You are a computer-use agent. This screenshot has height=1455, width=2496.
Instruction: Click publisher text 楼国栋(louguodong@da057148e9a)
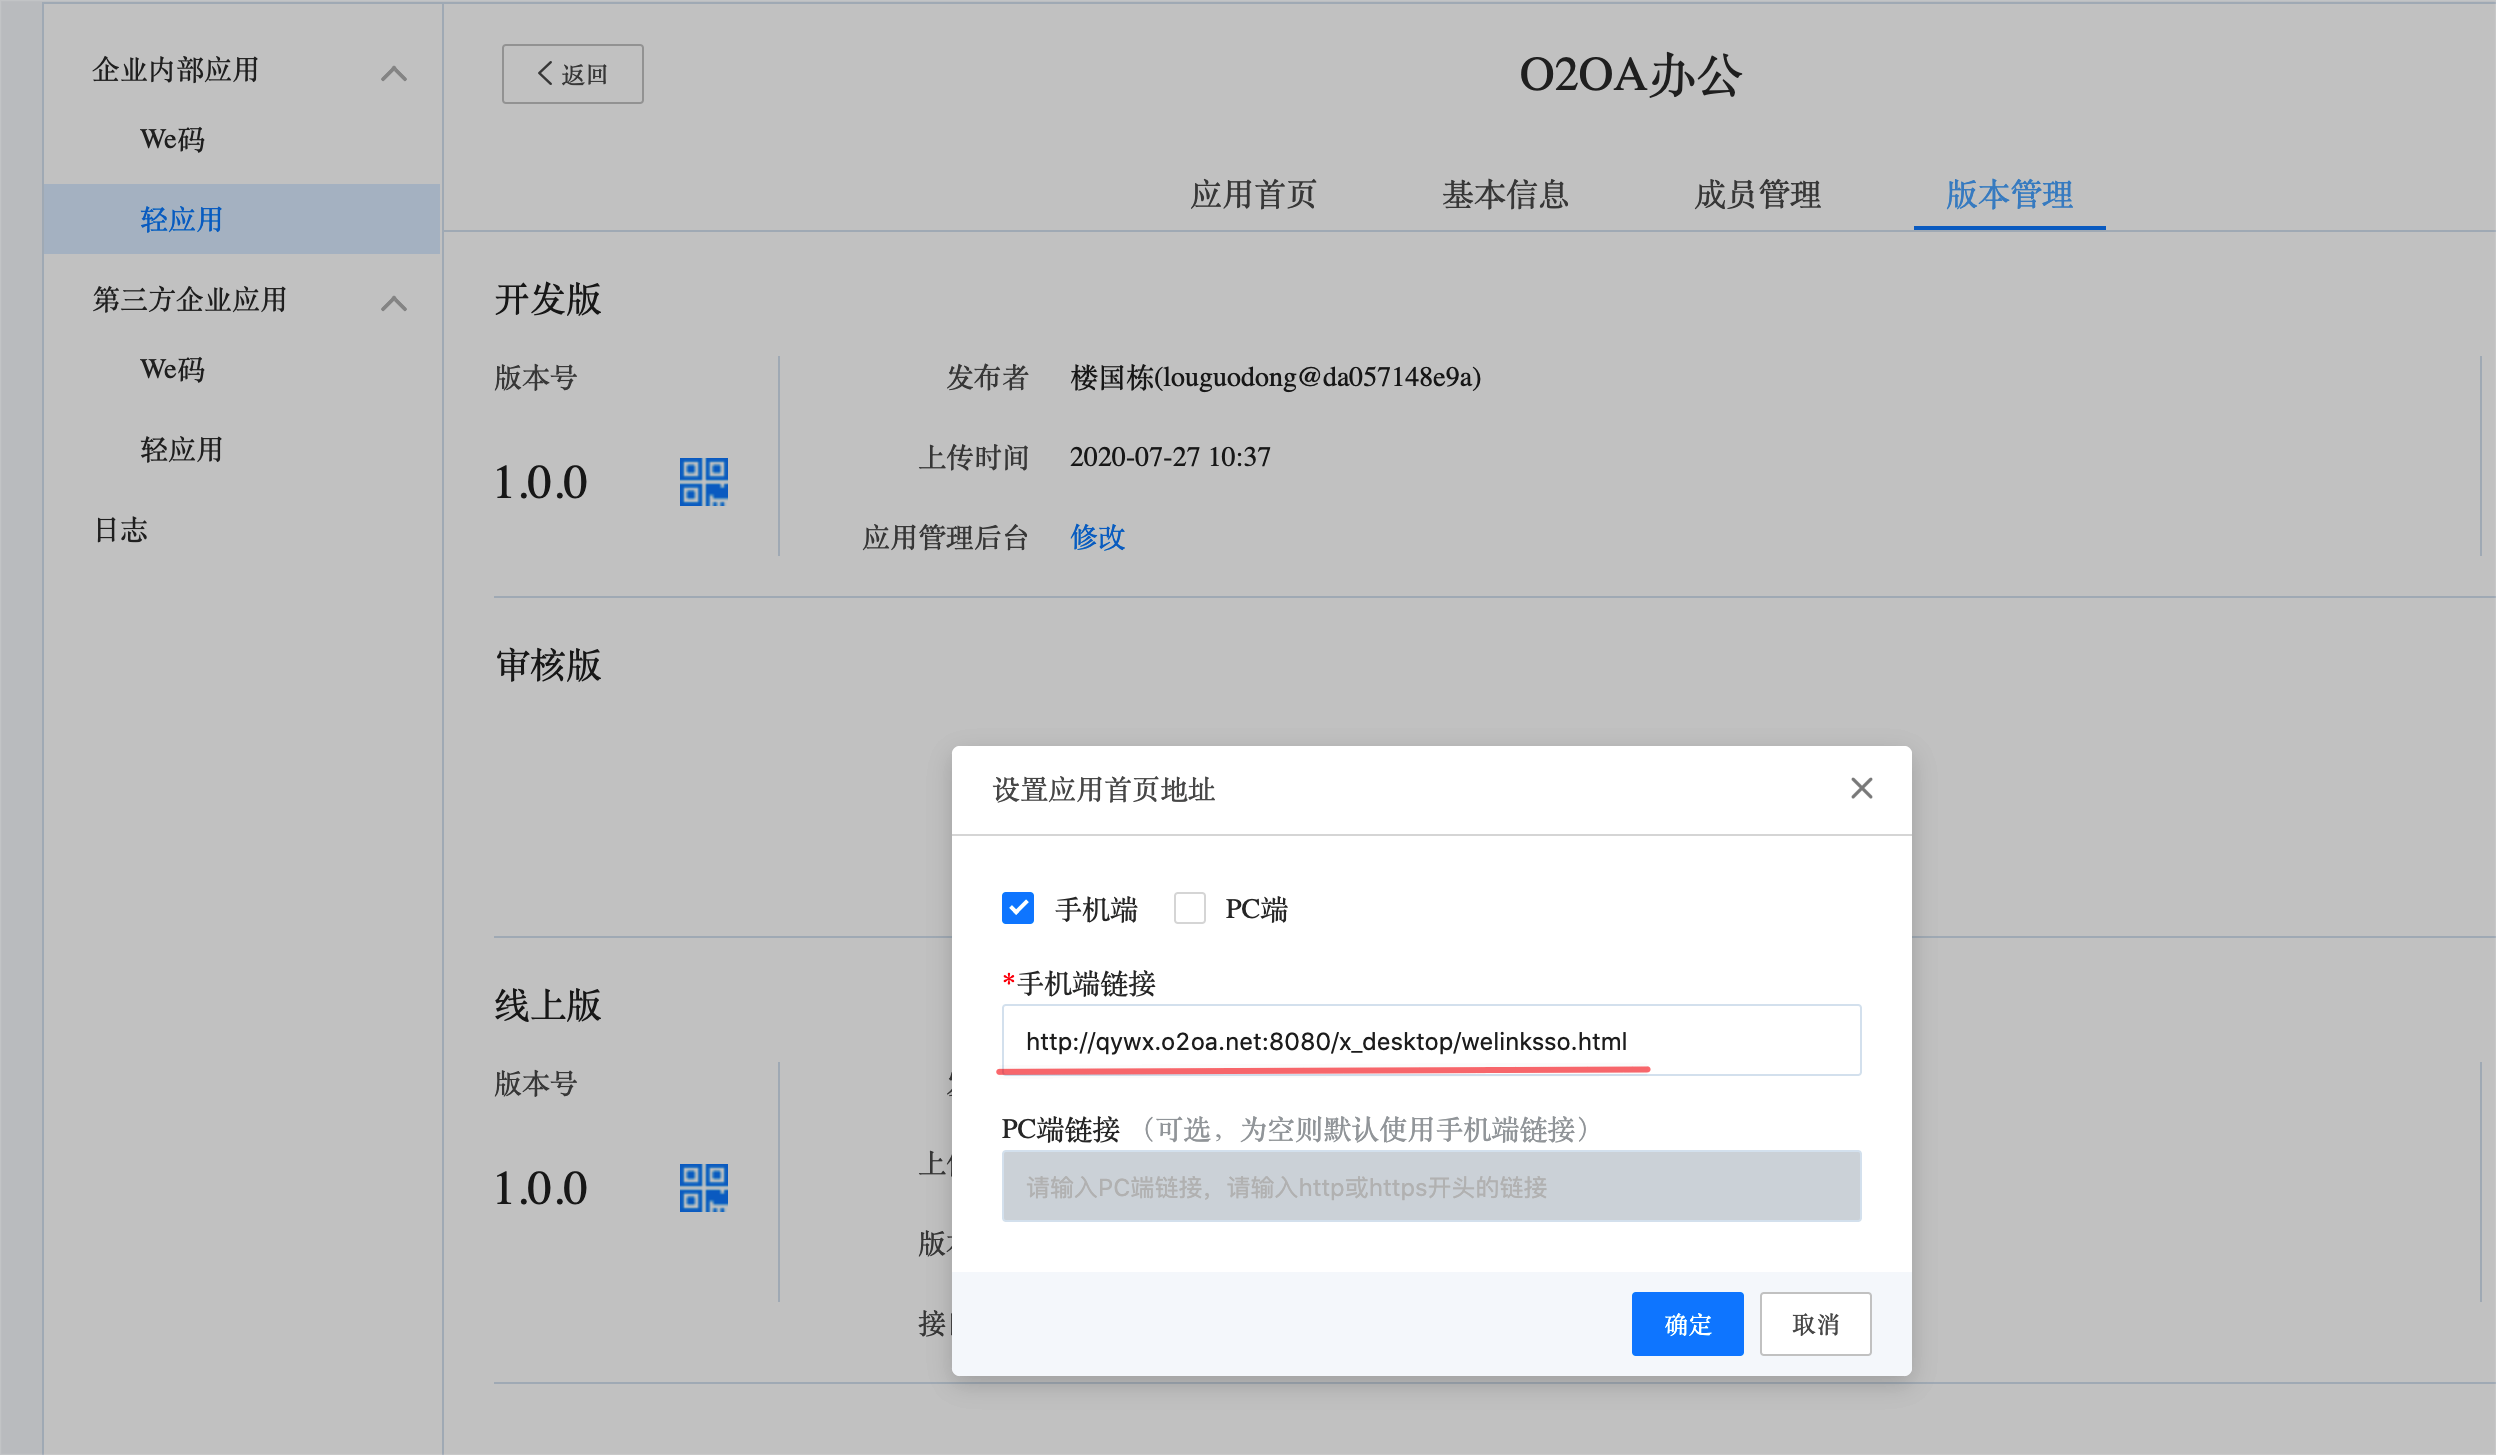1275,377
